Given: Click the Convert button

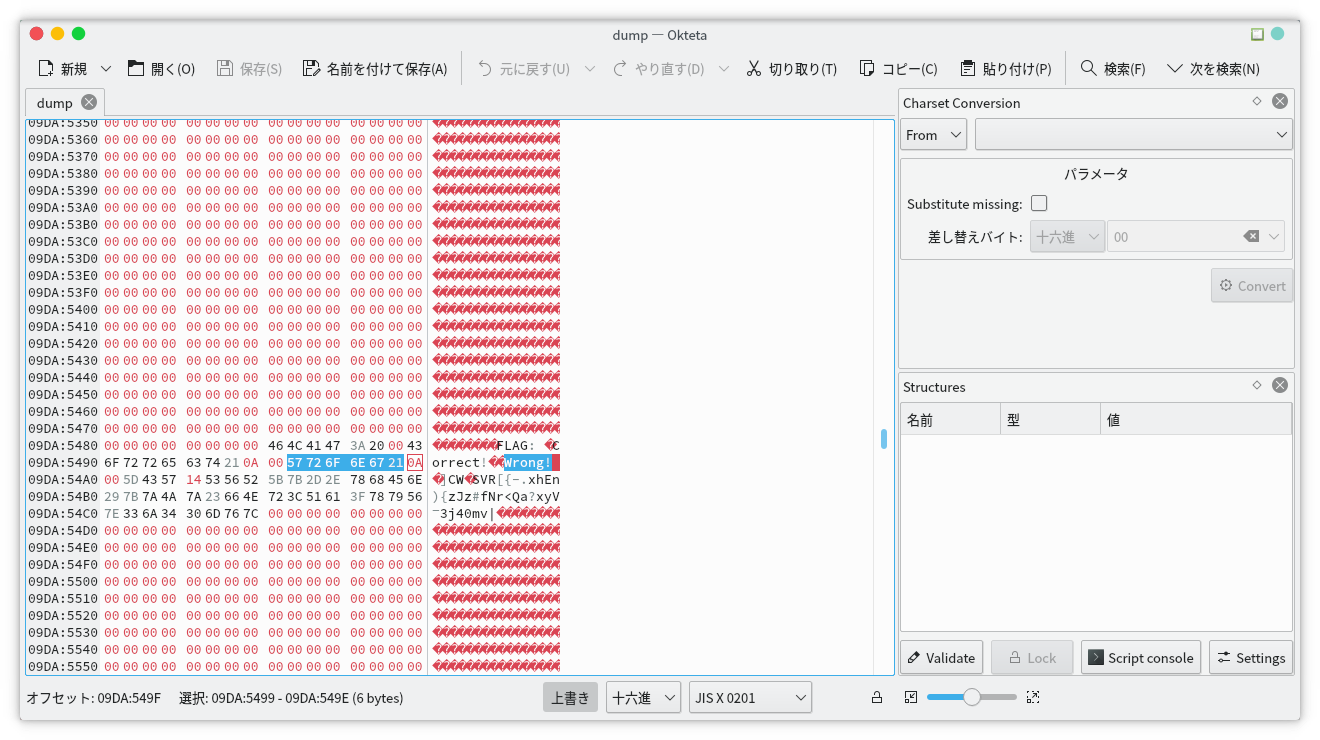Looking at the screenshot, I should click(x=1252, y=285).
